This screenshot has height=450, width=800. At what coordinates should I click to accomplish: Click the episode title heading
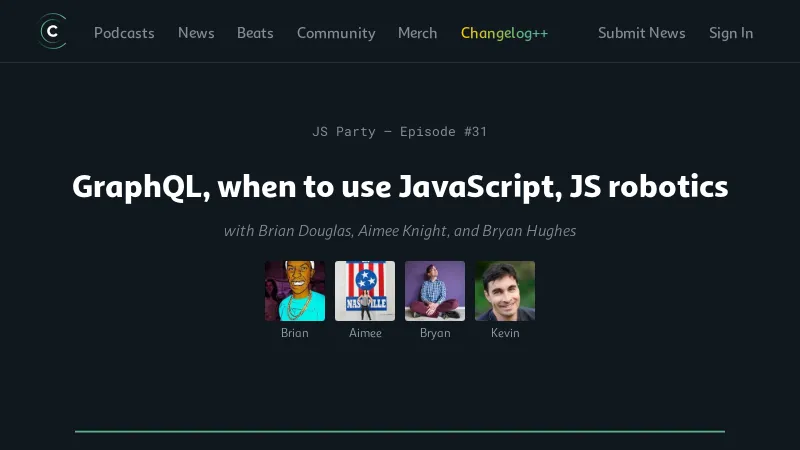click(x=400, y=187)
